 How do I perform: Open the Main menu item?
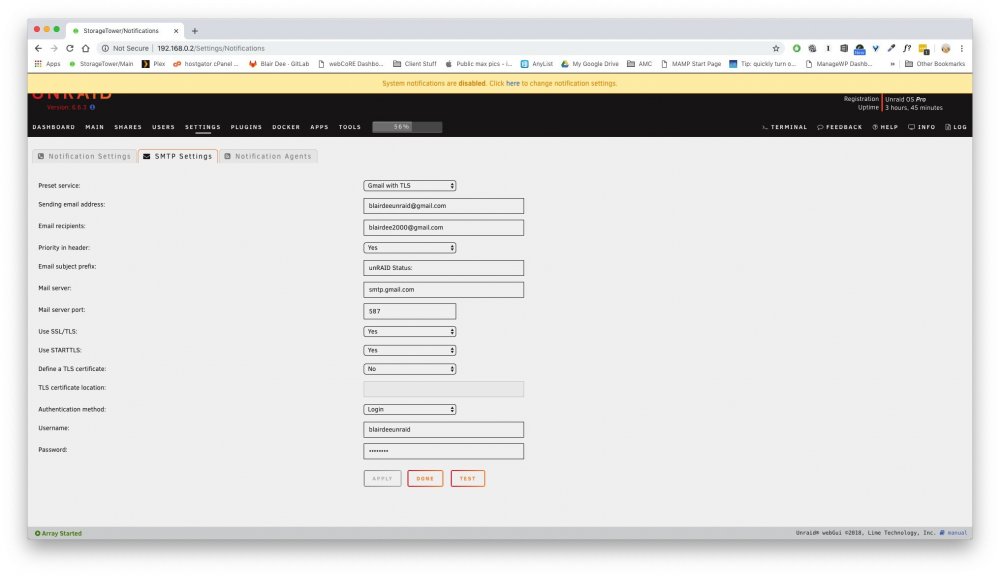pos(94,127)
